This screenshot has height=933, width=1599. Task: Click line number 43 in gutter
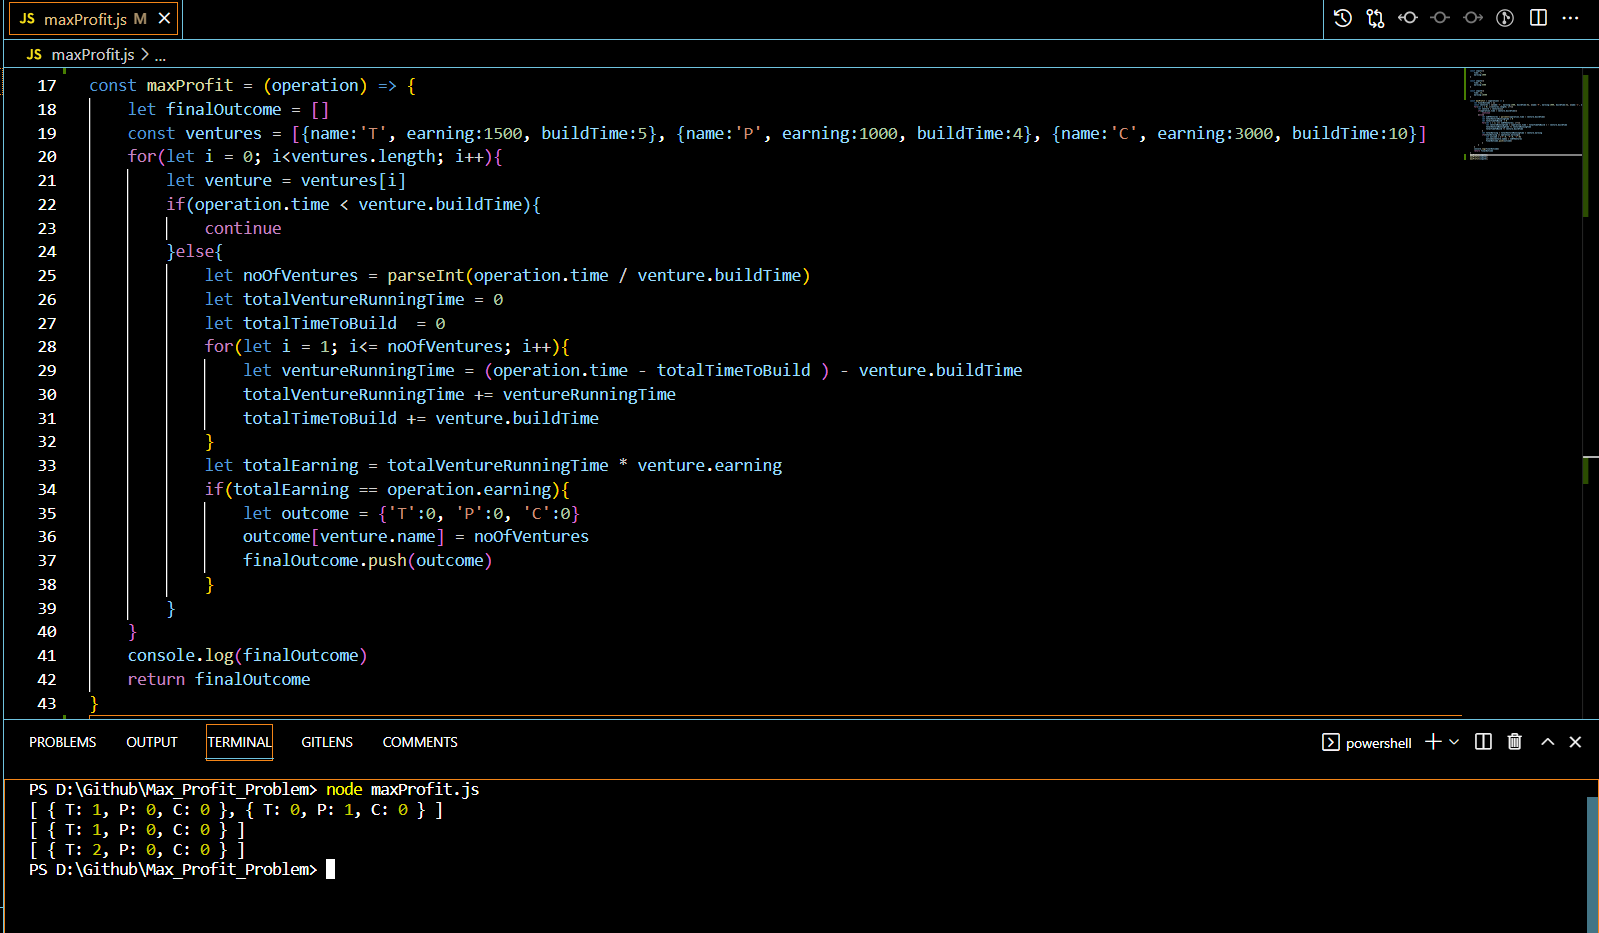47,703
